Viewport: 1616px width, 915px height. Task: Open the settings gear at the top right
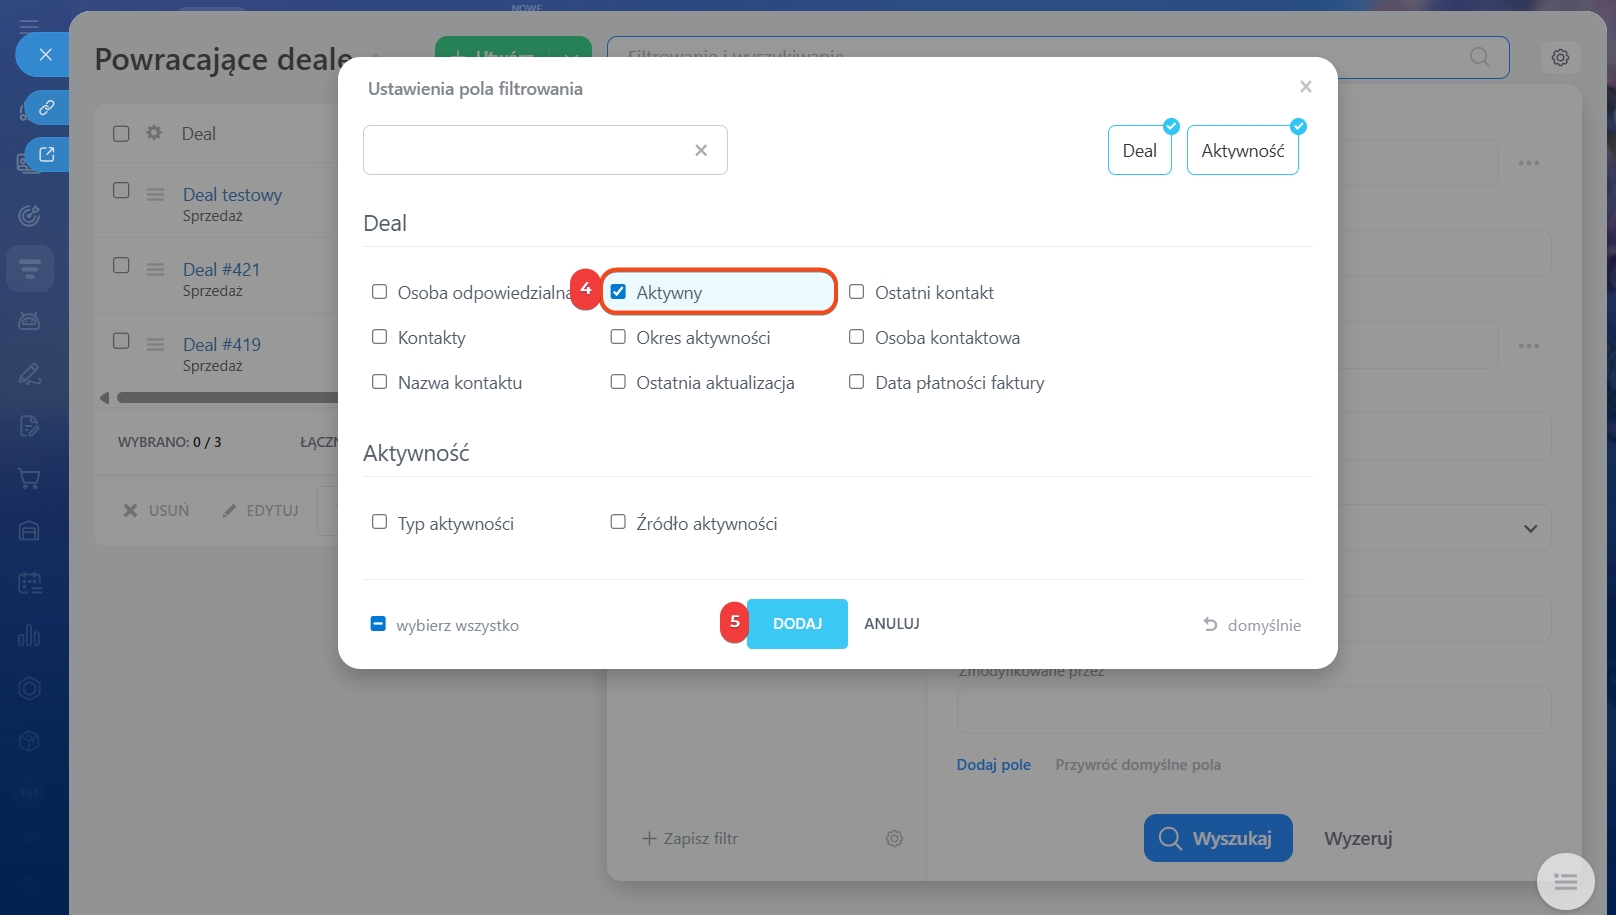click(x=1560, y=58)
